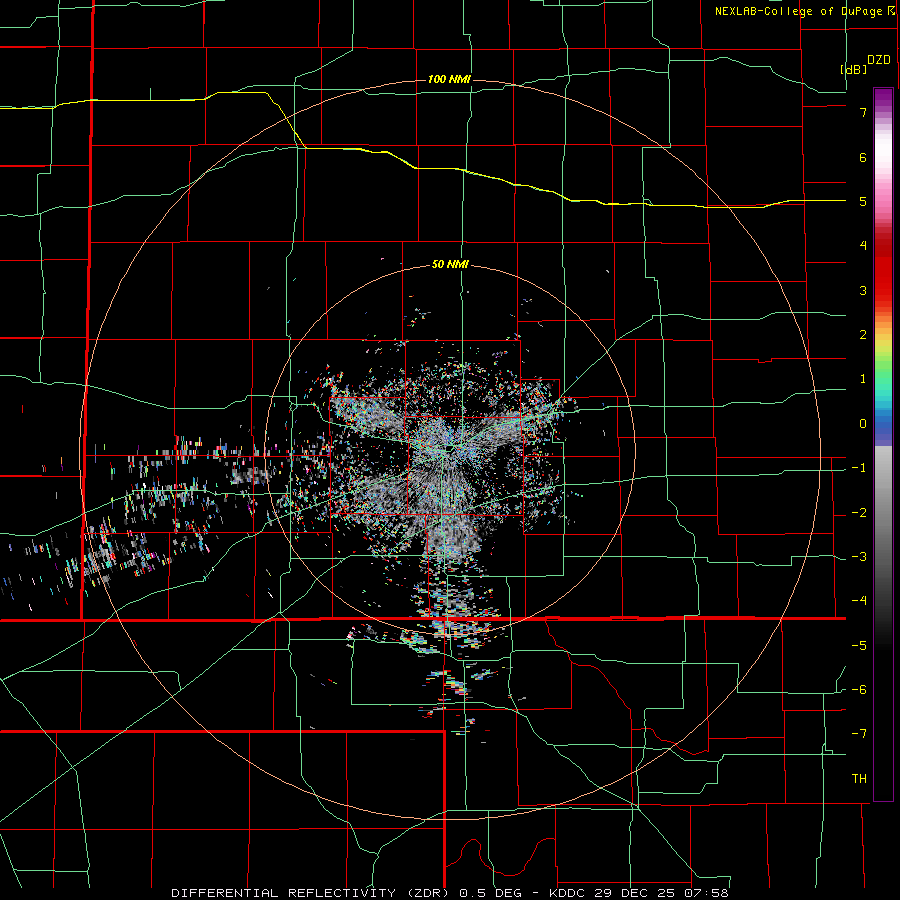Click the 0.5 DEG elevation text
The image size is (900, 900).
coord(490,893)
